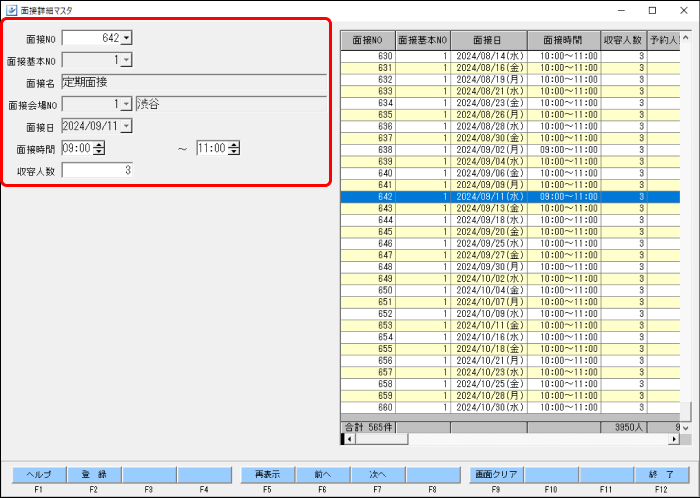Select row 640 dated 2024/09/06(金)

pos(510,173)
